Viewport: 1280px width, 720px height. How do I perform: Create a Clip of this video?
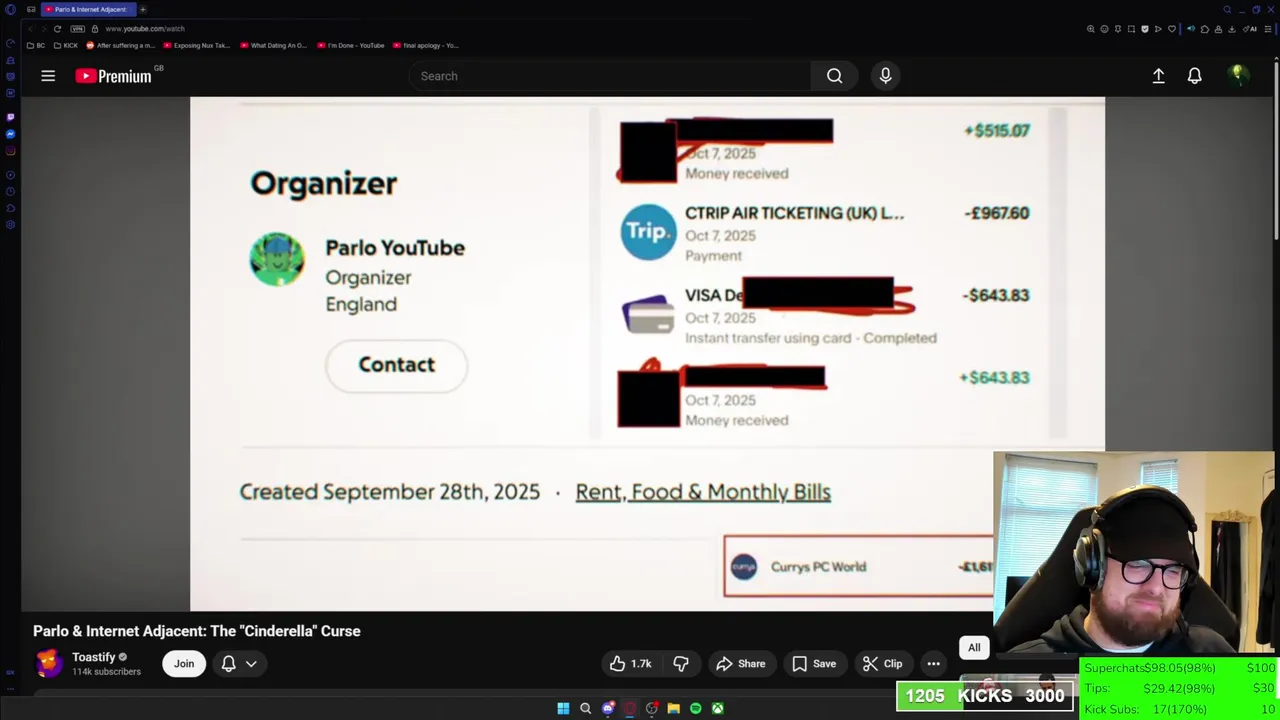point(882,664)
